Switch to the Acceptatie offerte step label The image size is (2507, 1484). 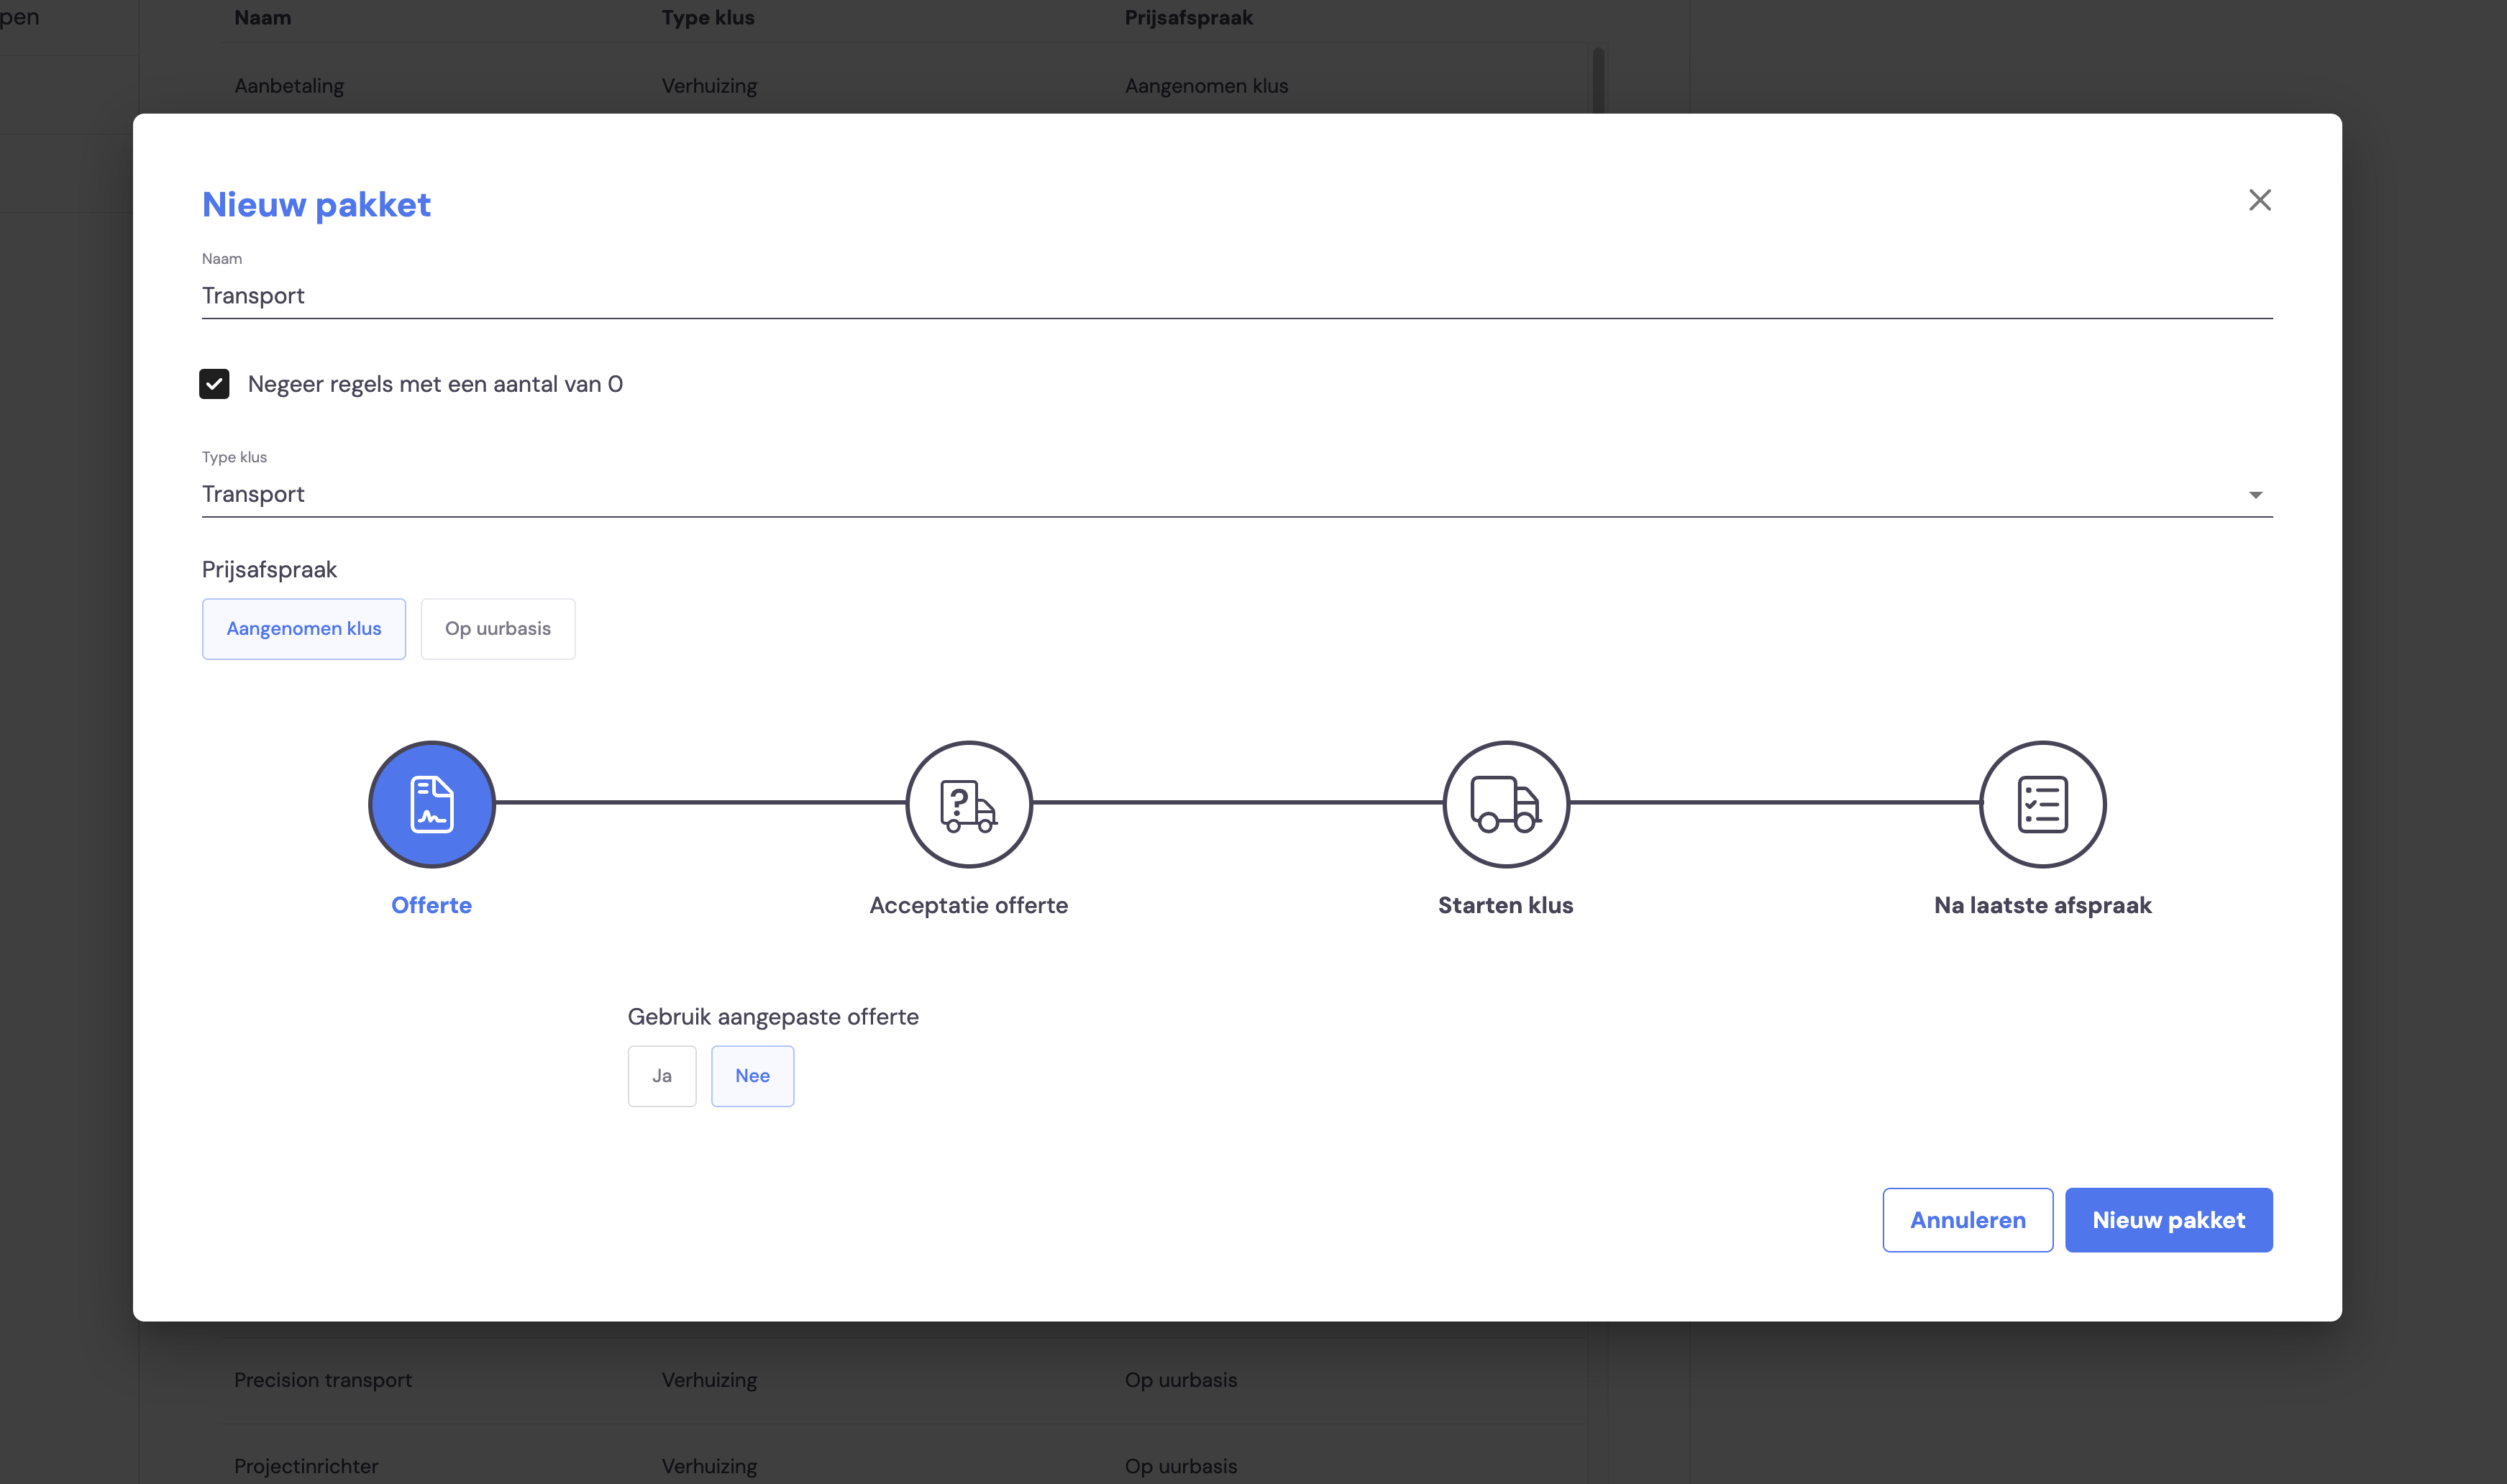pyautogui.click(x=969, y=905)
